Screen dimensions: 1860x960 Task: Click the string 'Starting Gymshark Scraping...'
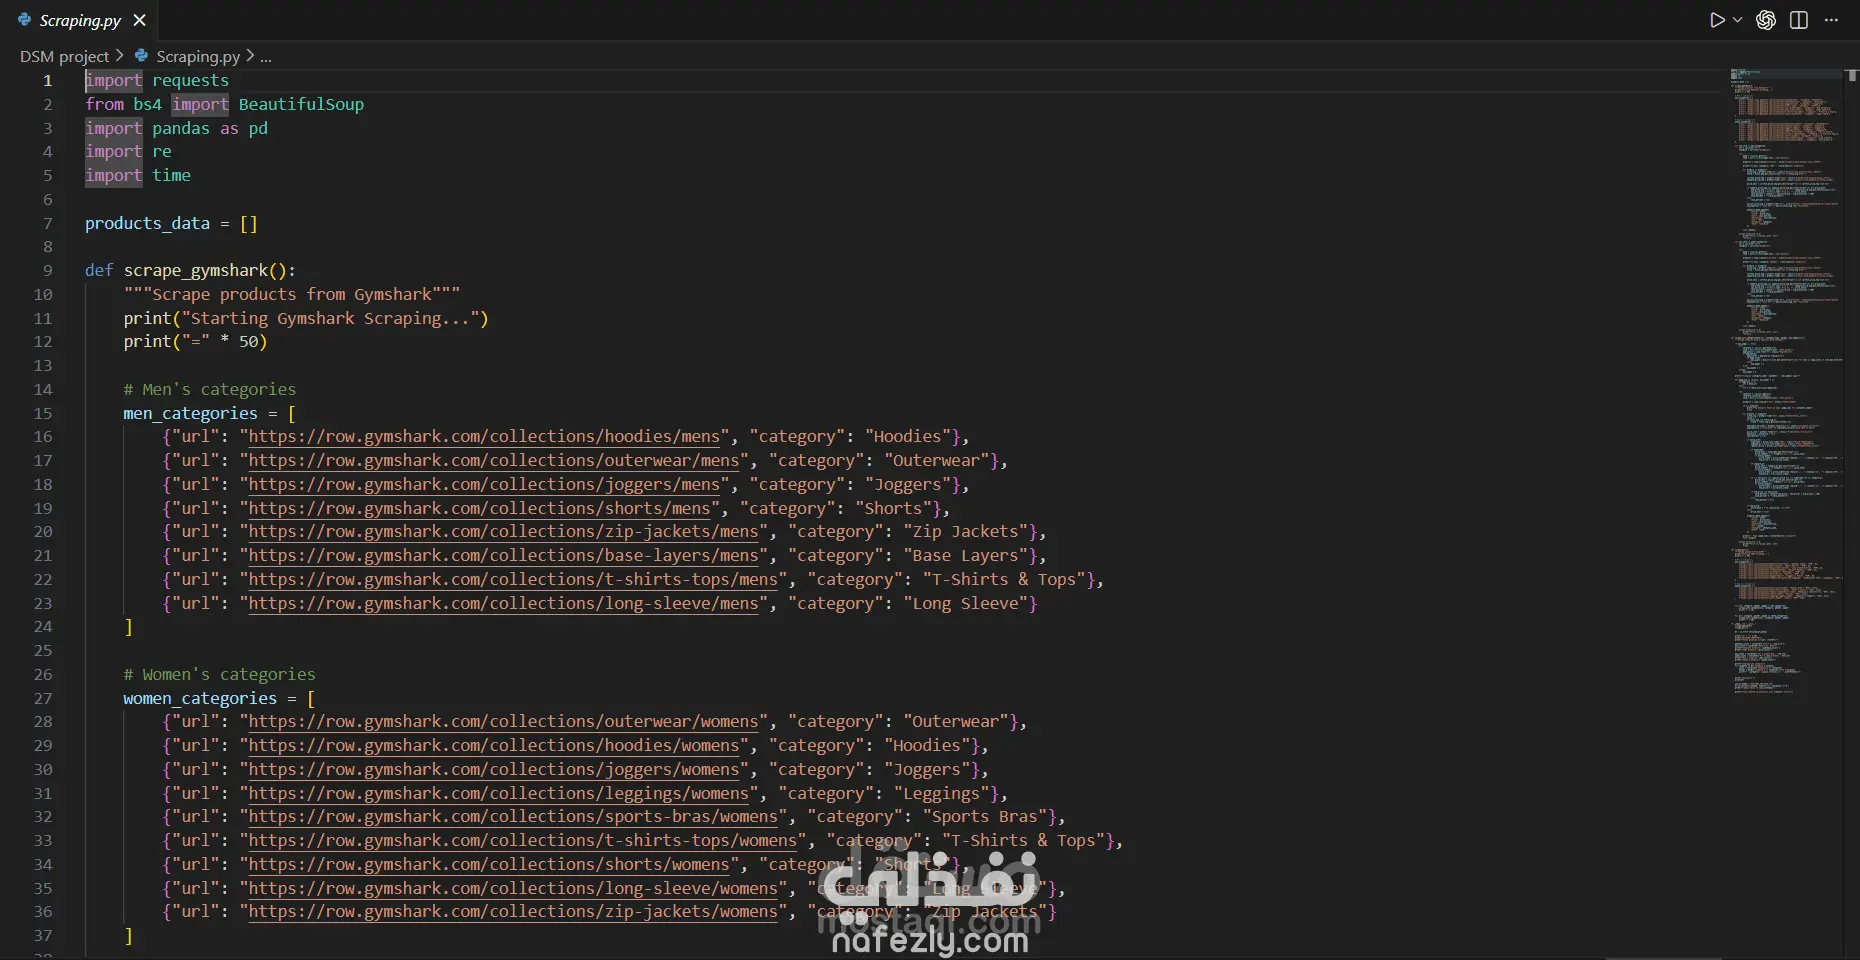[x=330, y=319]
